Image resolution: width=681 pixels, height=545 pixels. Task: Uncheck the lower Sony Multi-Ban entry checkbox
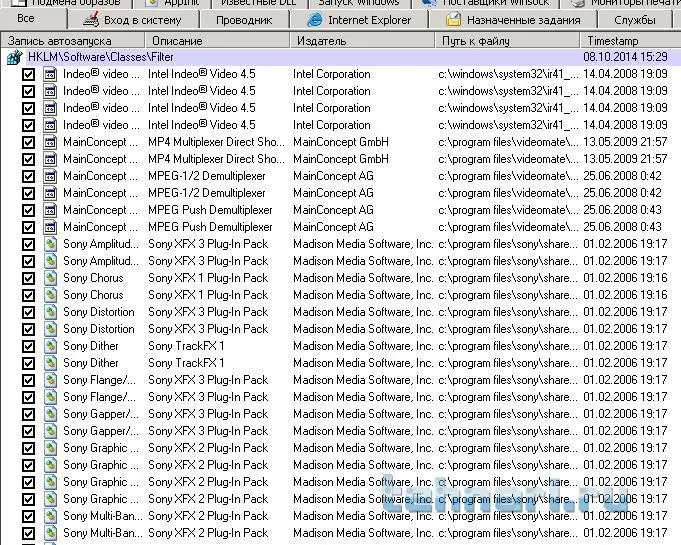point(28,533)
